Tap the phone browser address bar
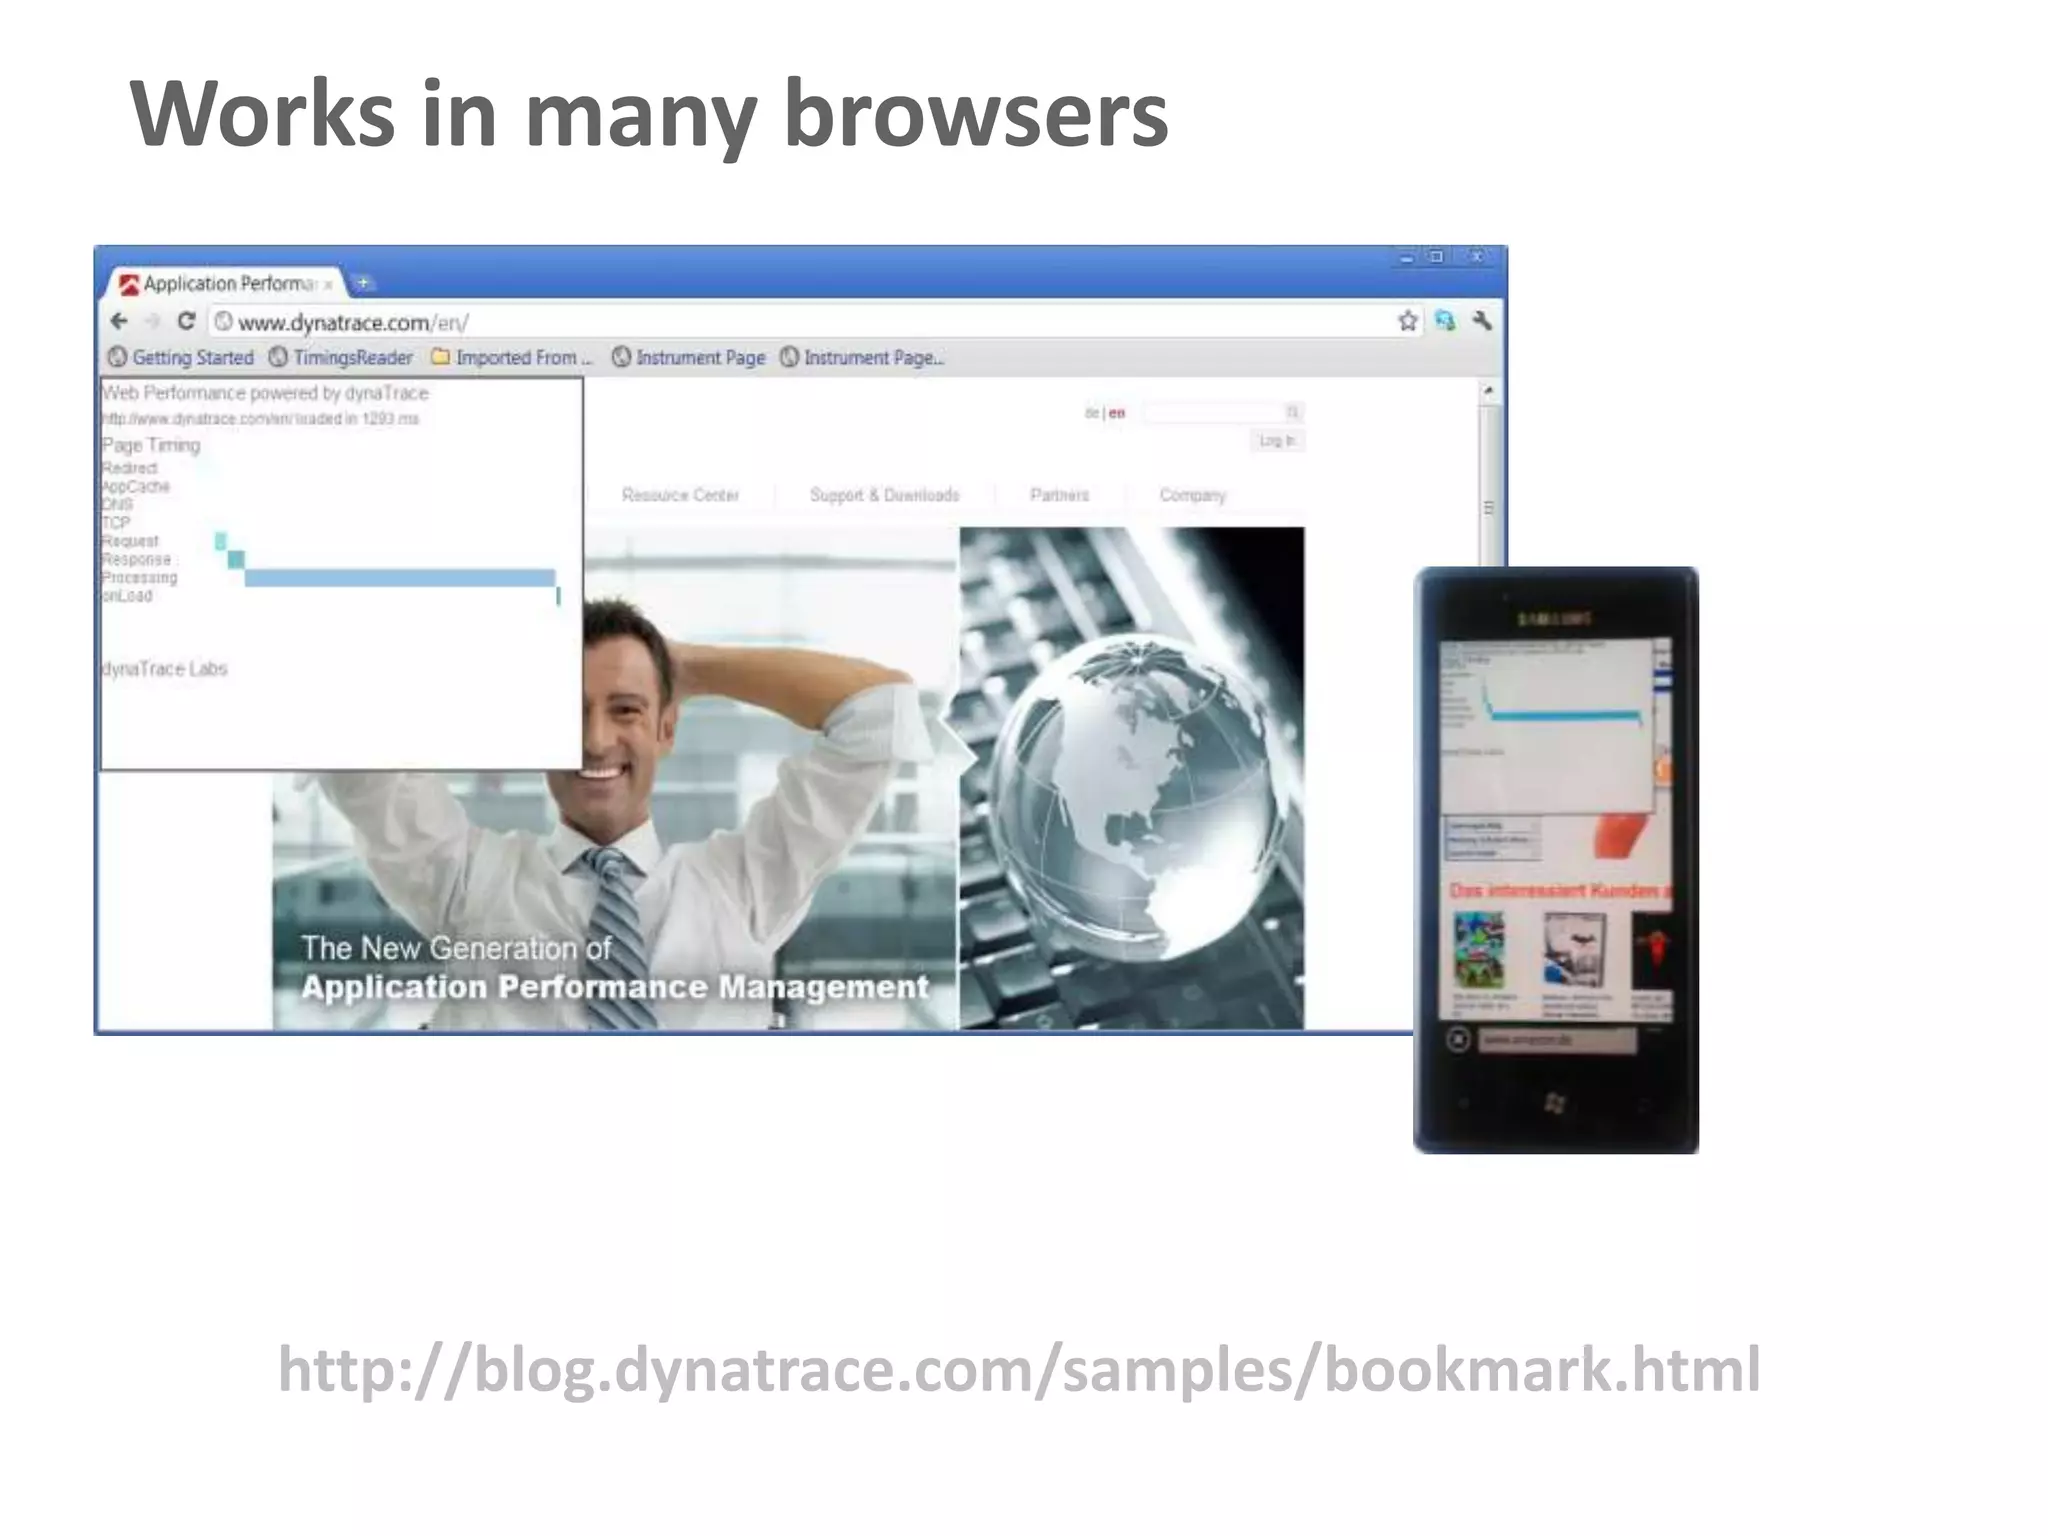 tap(1557, 1041)
